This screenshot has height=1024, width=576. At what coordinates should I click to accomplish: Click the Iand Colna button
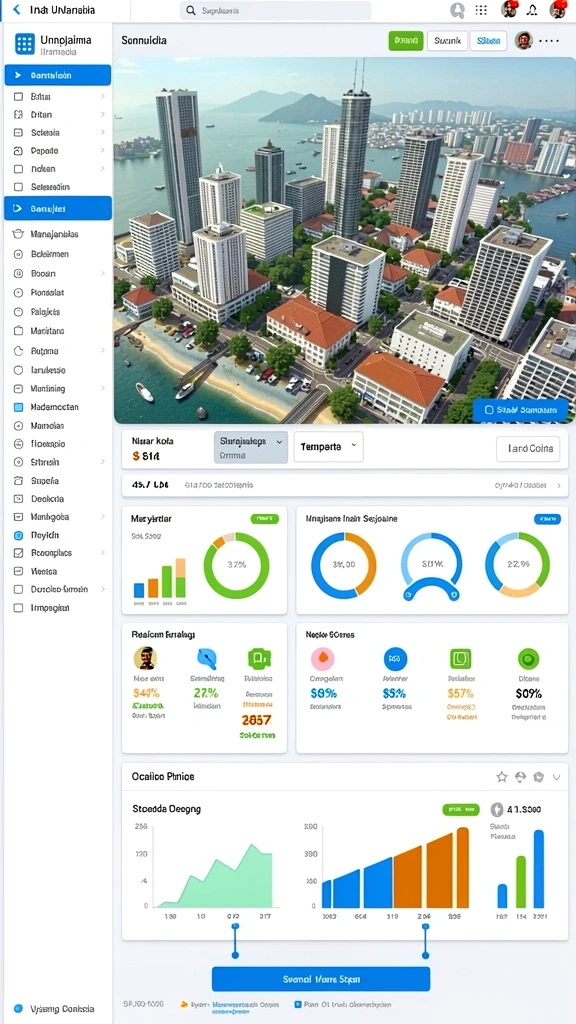pos(528,449)
